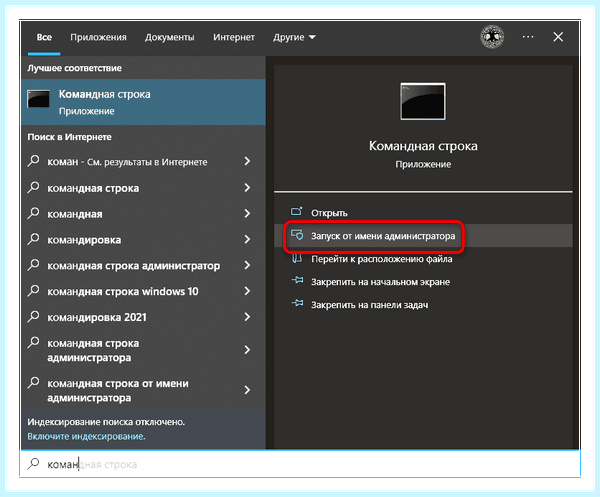The image size is (600, 497).
Task: Open the Интернет tab
Action: [x=234, y=37]
